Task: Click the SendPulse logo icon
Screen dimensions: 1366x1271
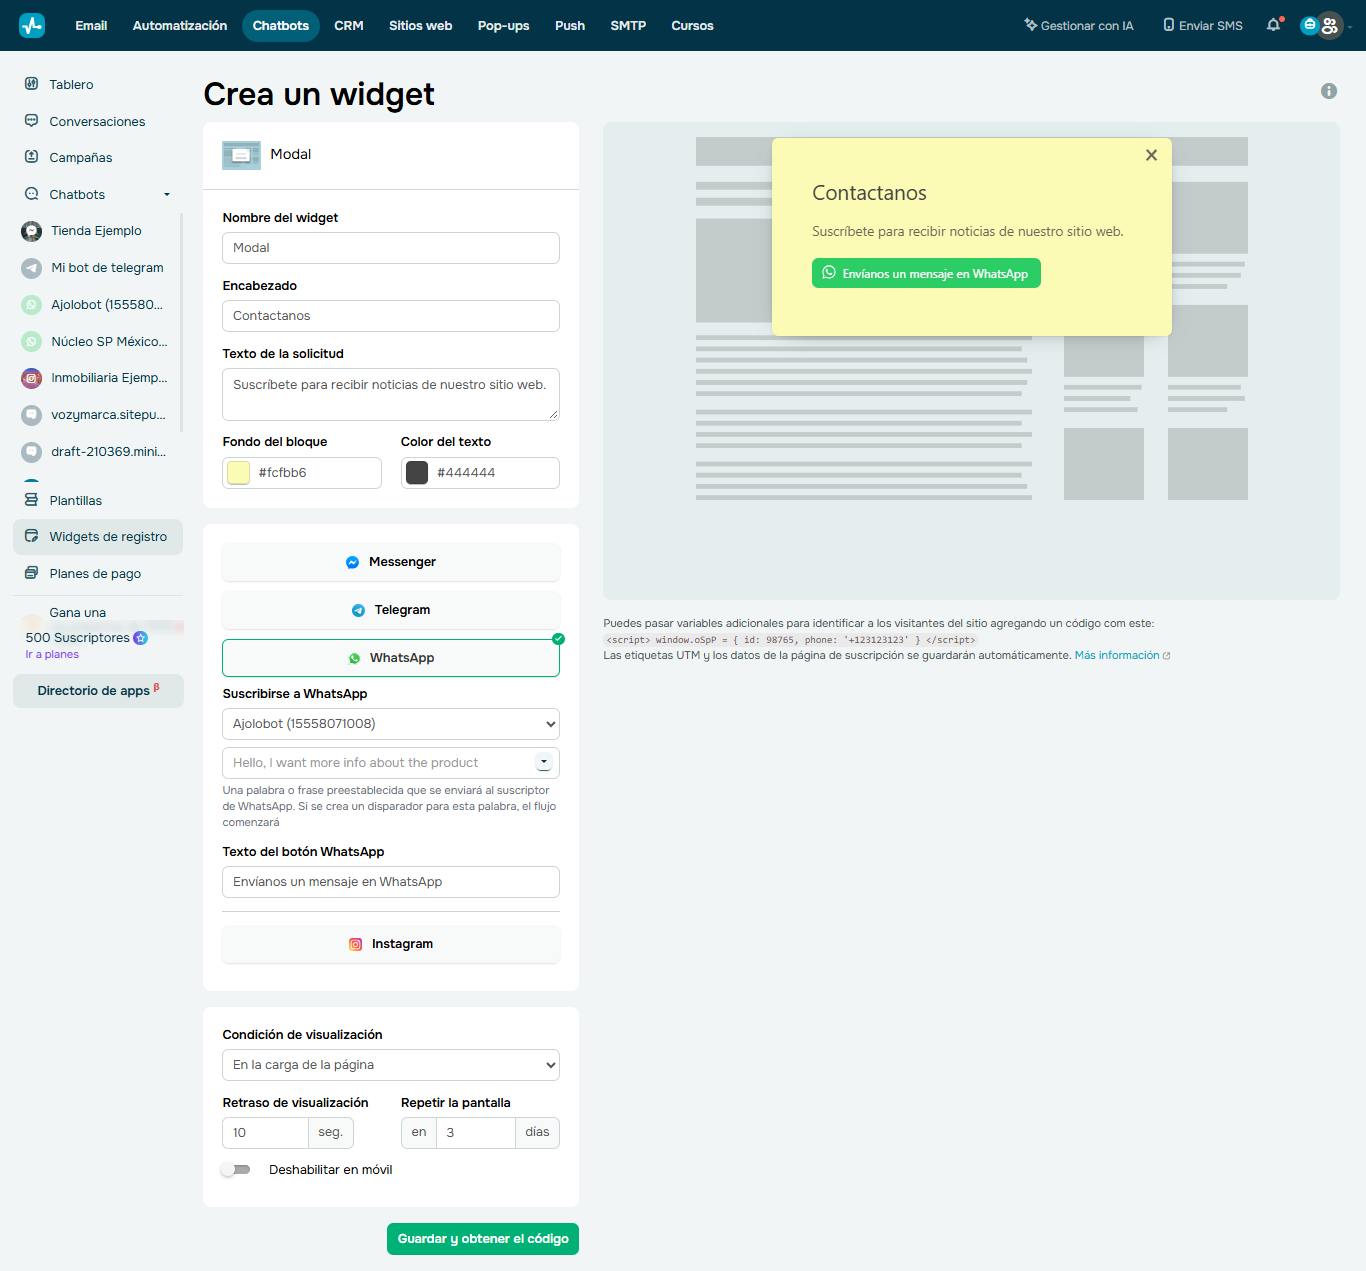Action: [32, 25]
